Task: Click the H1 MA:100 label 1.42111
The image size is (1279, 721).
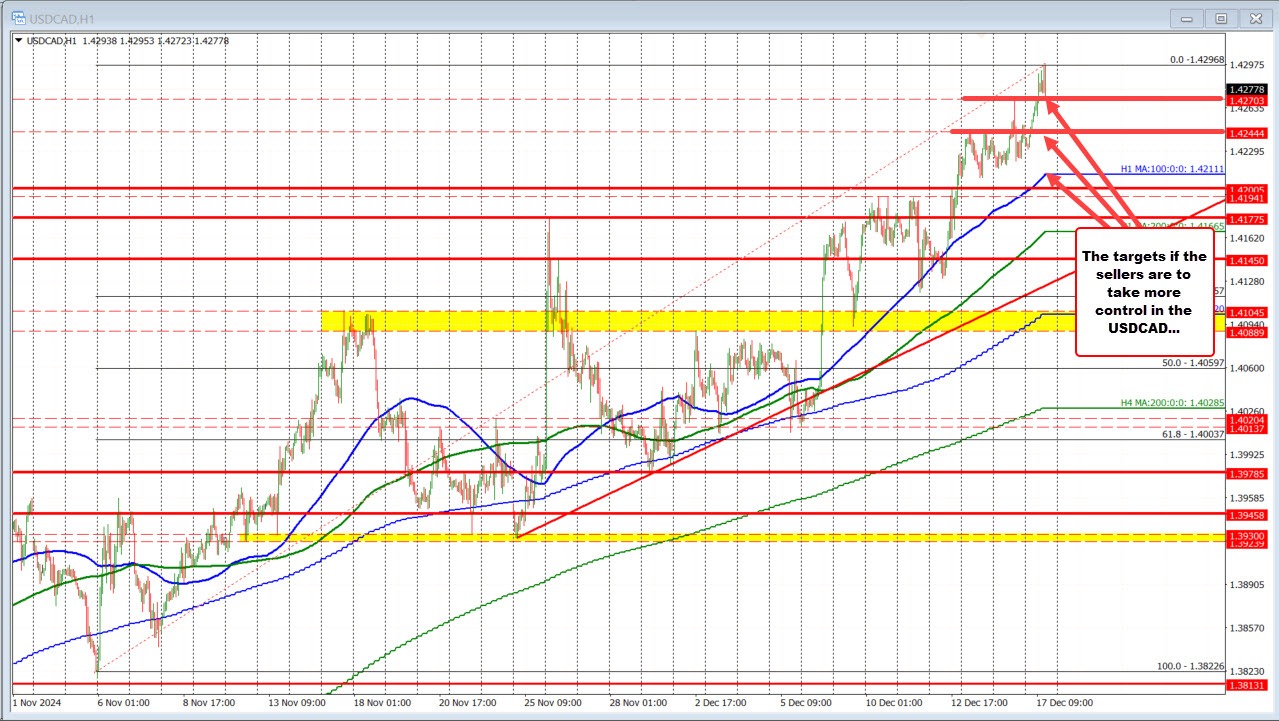Action: (x=1172, y=169)
